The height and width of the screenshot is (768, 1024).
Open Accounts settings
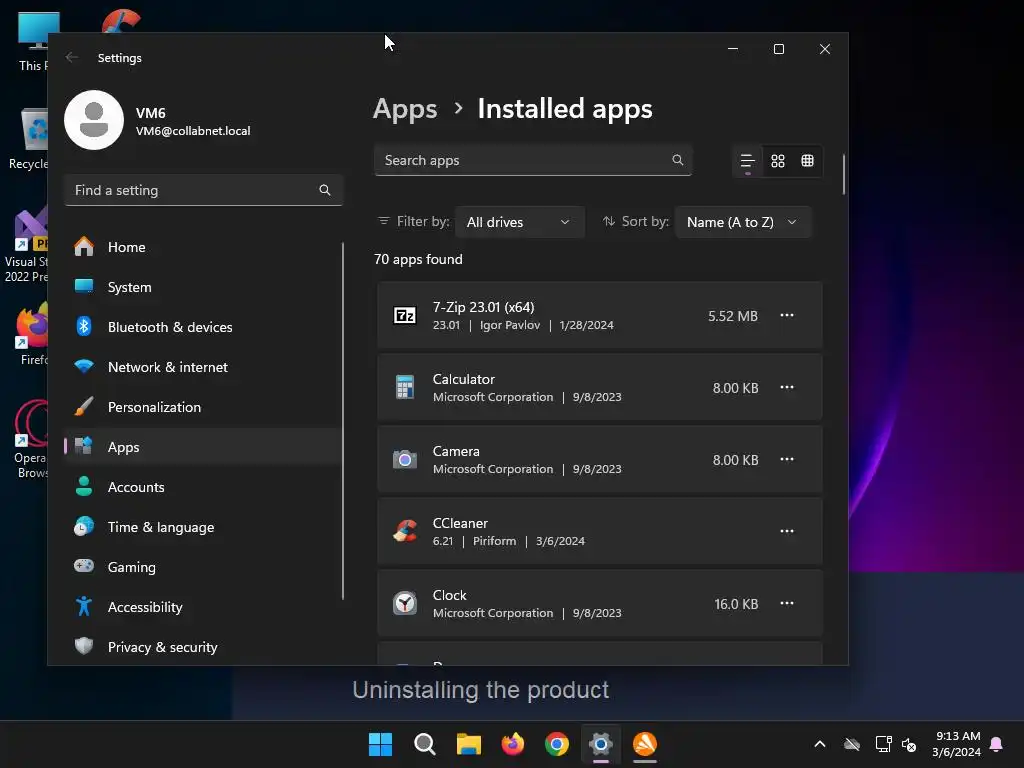pos(202,487)
